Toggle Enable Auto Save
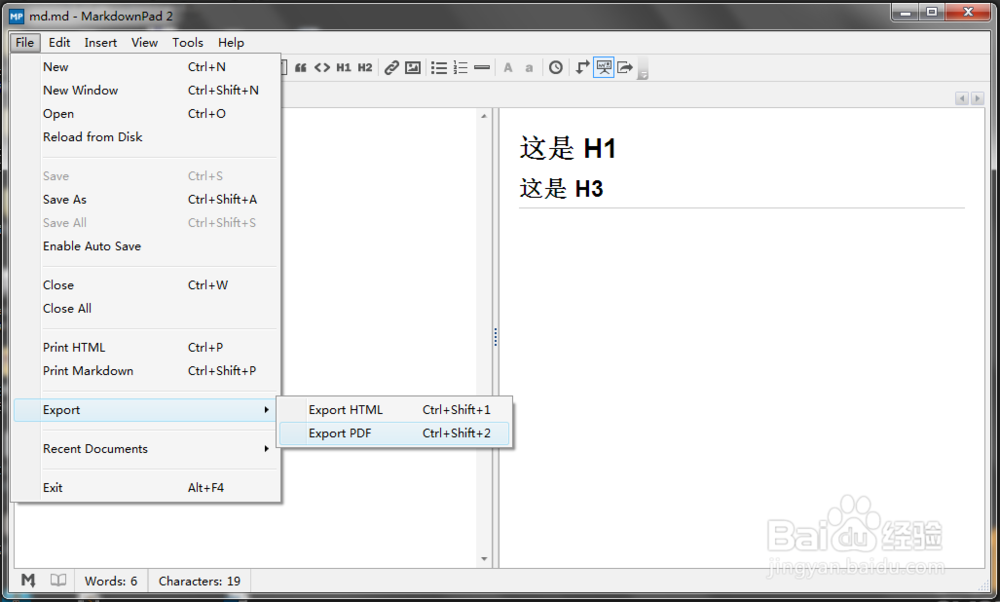 tap(147, 246)
